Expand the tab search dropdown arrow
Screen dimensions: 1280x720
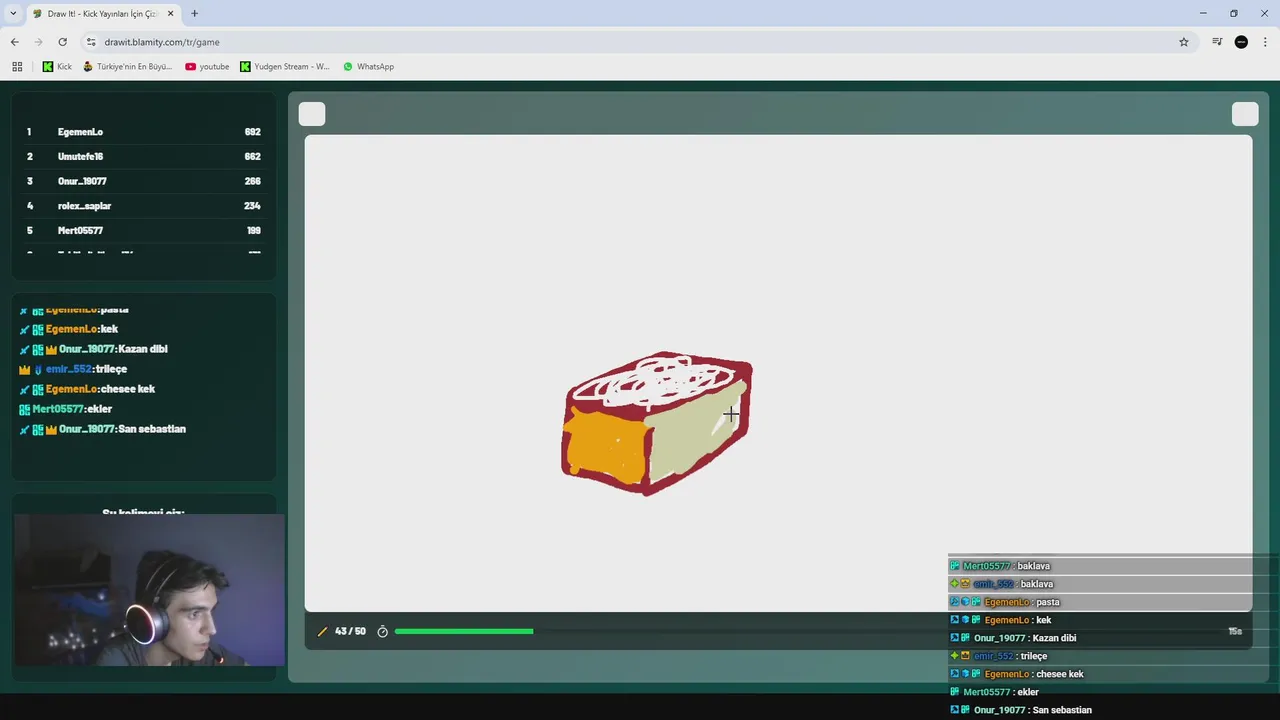tap(13, 14)
